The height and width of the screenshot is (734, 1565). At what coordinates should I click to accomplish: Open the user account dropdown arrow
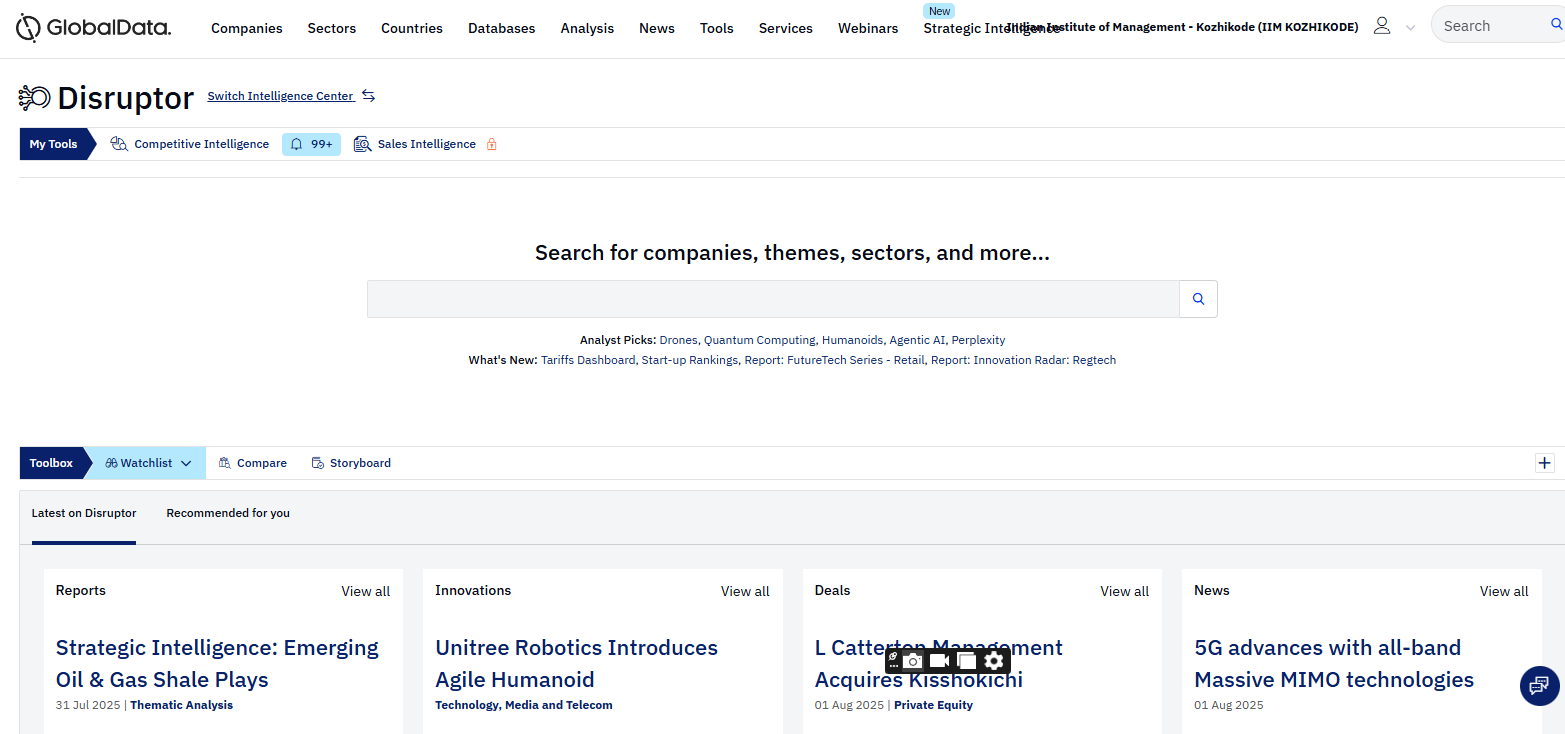coord(1410,28)
